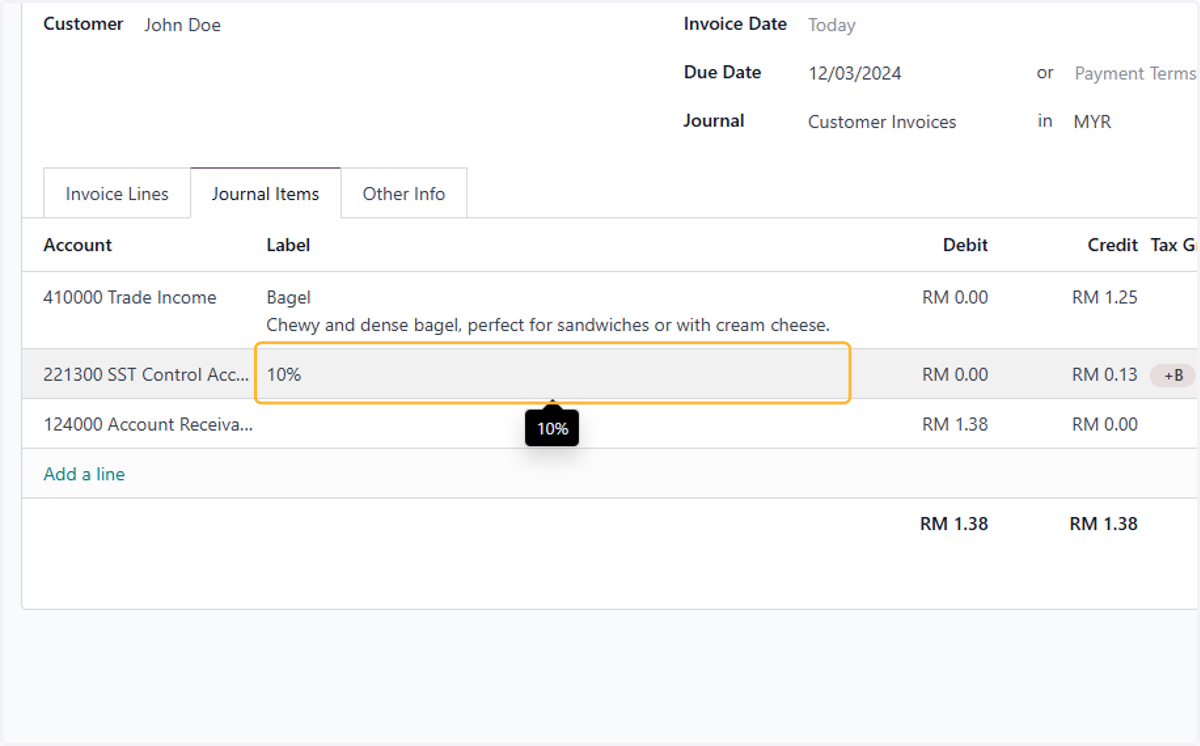Click the Debit column header

[x=965, y=245]
